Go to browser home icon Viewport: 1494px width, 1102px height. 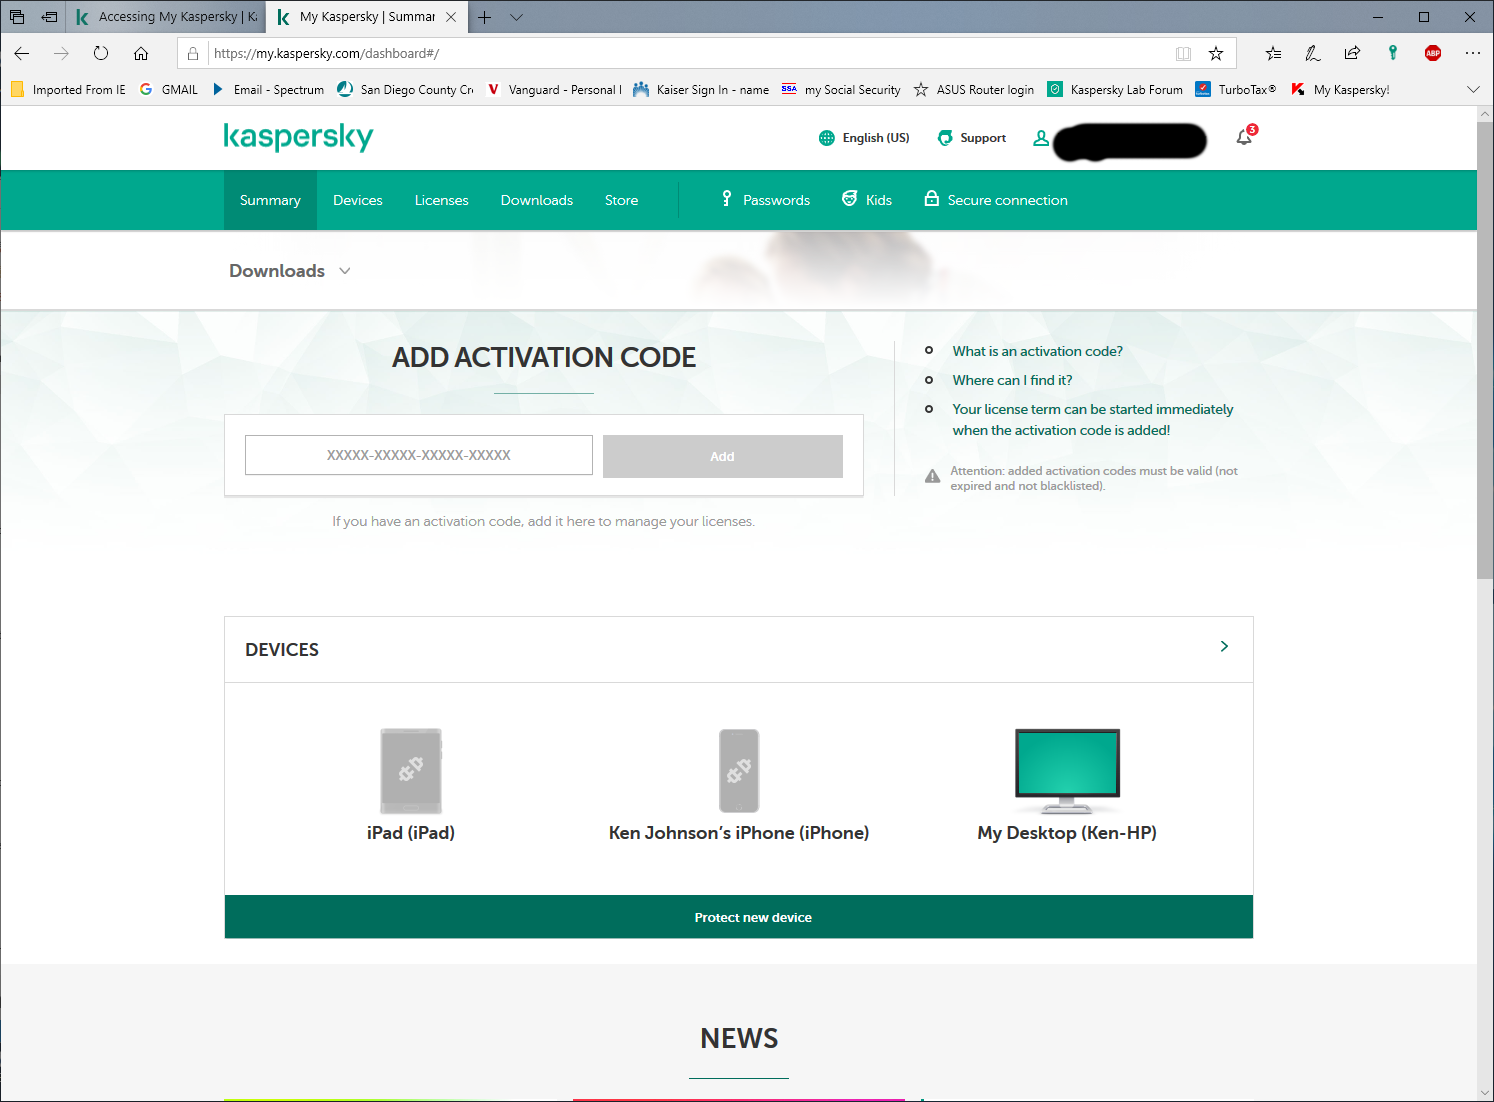141,53
